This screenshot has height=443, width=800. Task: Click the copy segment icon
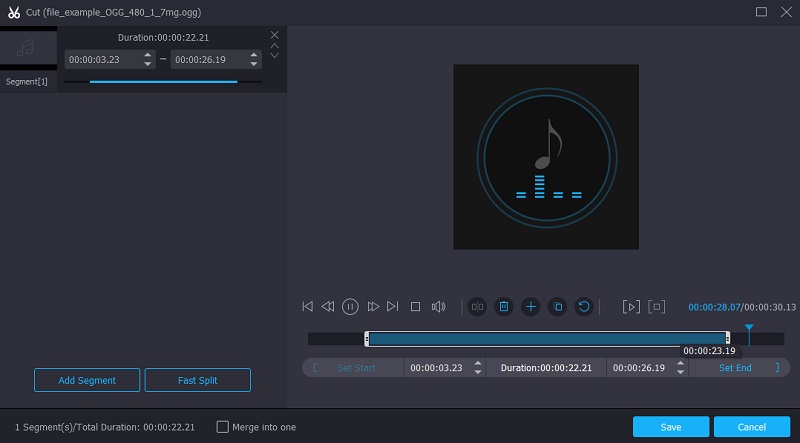[x=558, y=306]
